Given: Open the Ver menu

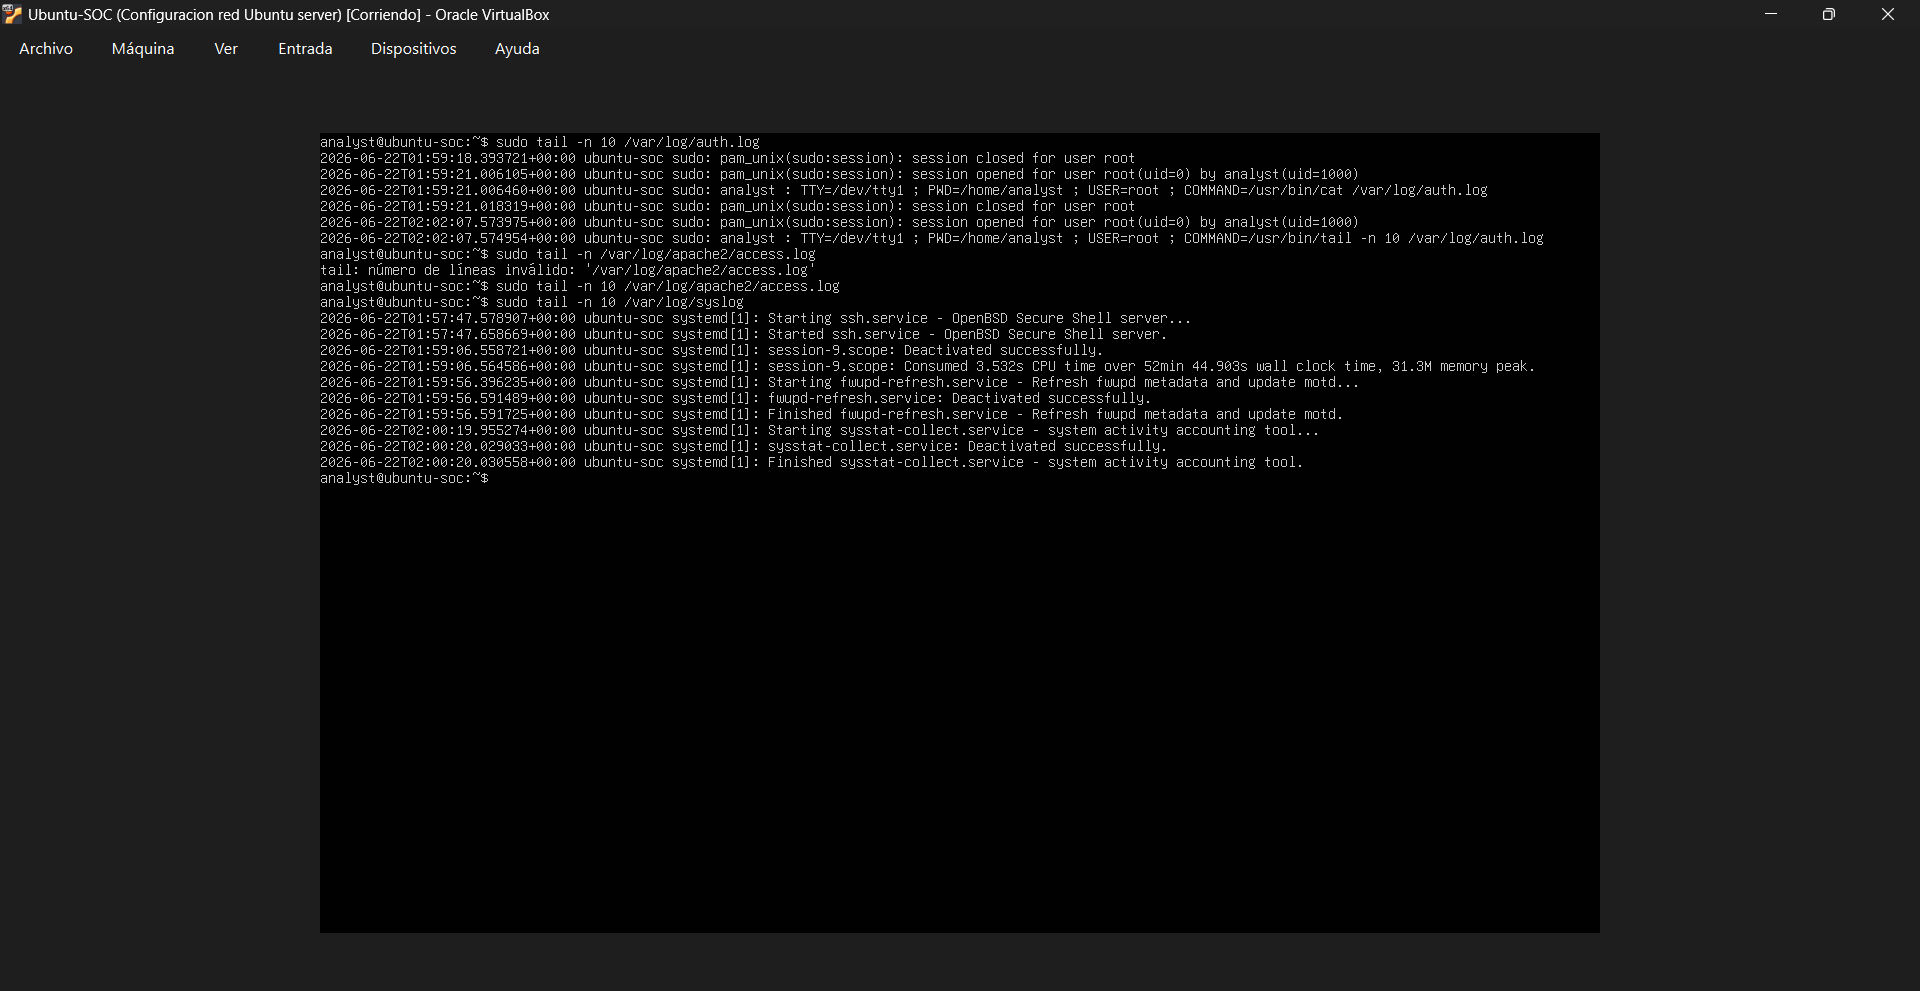Looking at the screenshot, I should [x=226, y=48].
